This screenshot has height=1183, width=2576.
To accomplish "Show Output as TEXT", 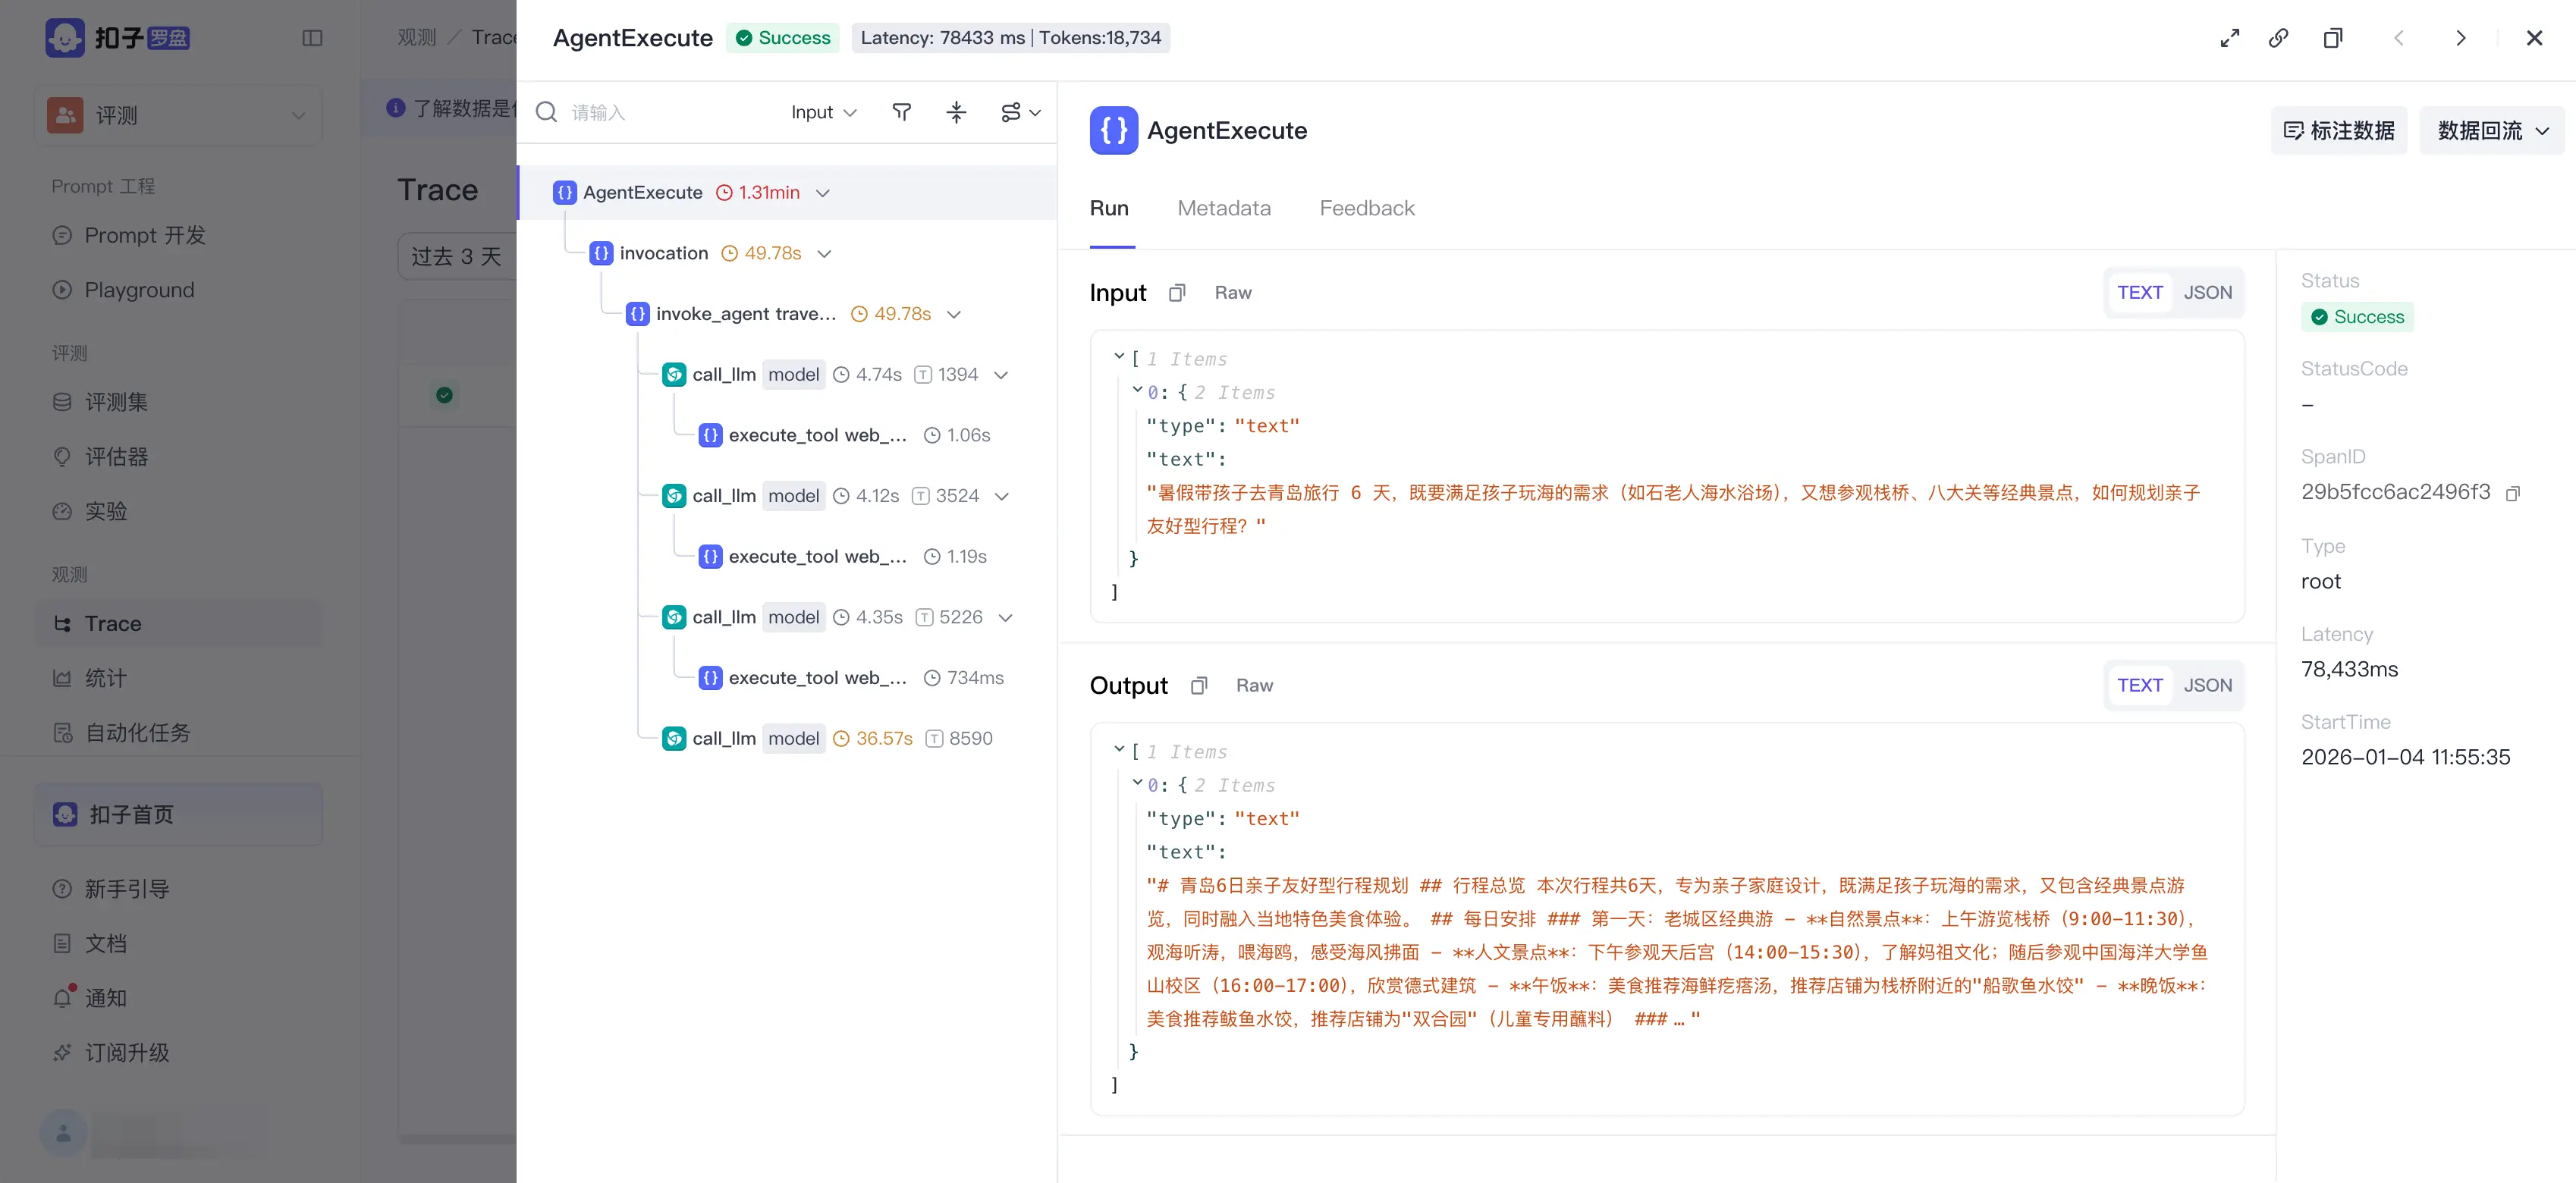I will point(2139,686).
